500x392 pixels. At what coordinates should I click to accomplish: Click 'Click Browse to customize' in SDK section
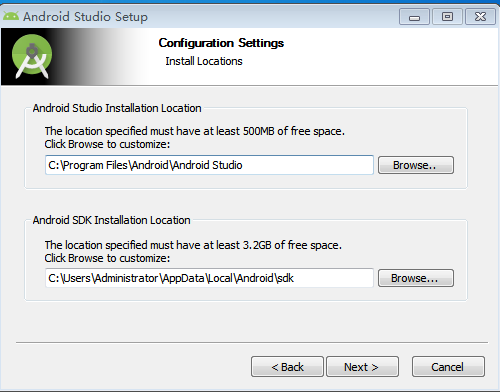tap(107, 258)
